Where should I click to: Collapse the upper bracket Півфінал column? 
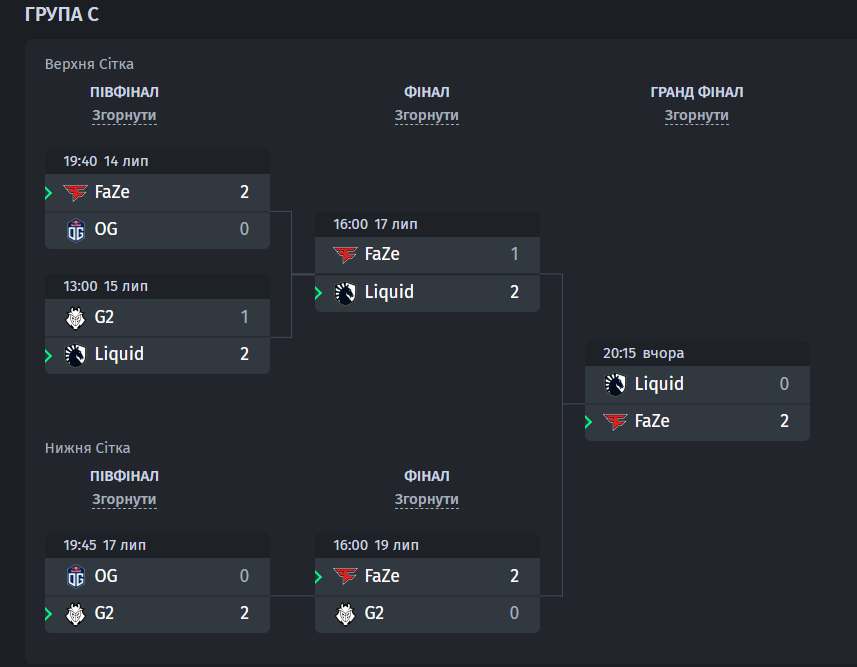(124, 115)
